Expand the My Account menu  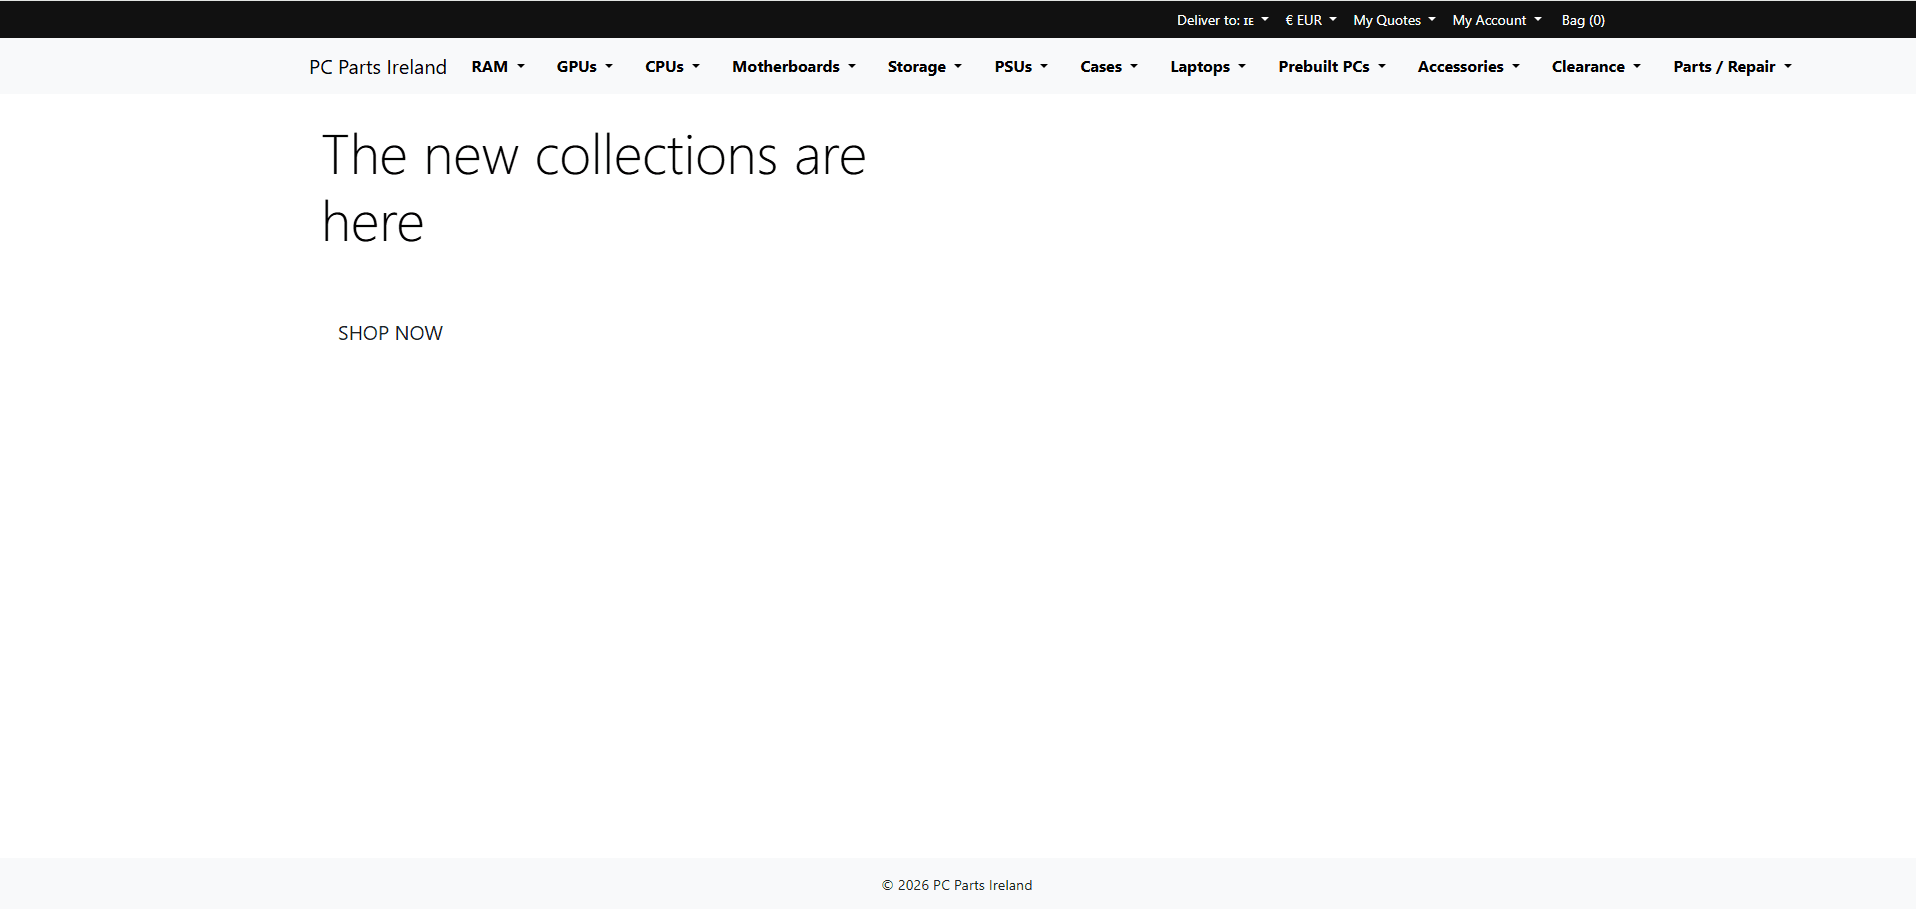tap(1496, 20)
